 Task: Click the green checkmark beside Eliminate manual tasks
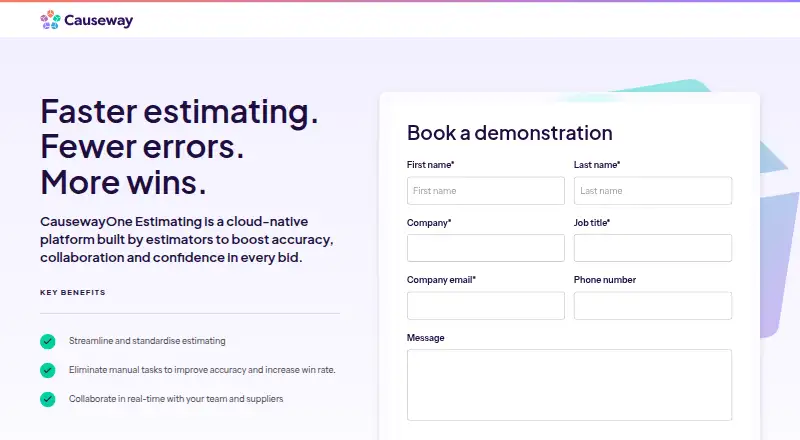[47, 370]
